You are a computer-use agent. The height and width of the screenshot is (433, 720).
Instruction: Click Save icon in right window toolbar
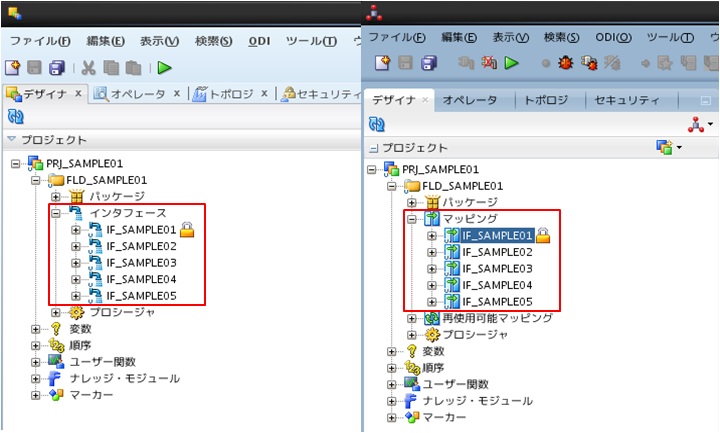(x=405, y=62)
